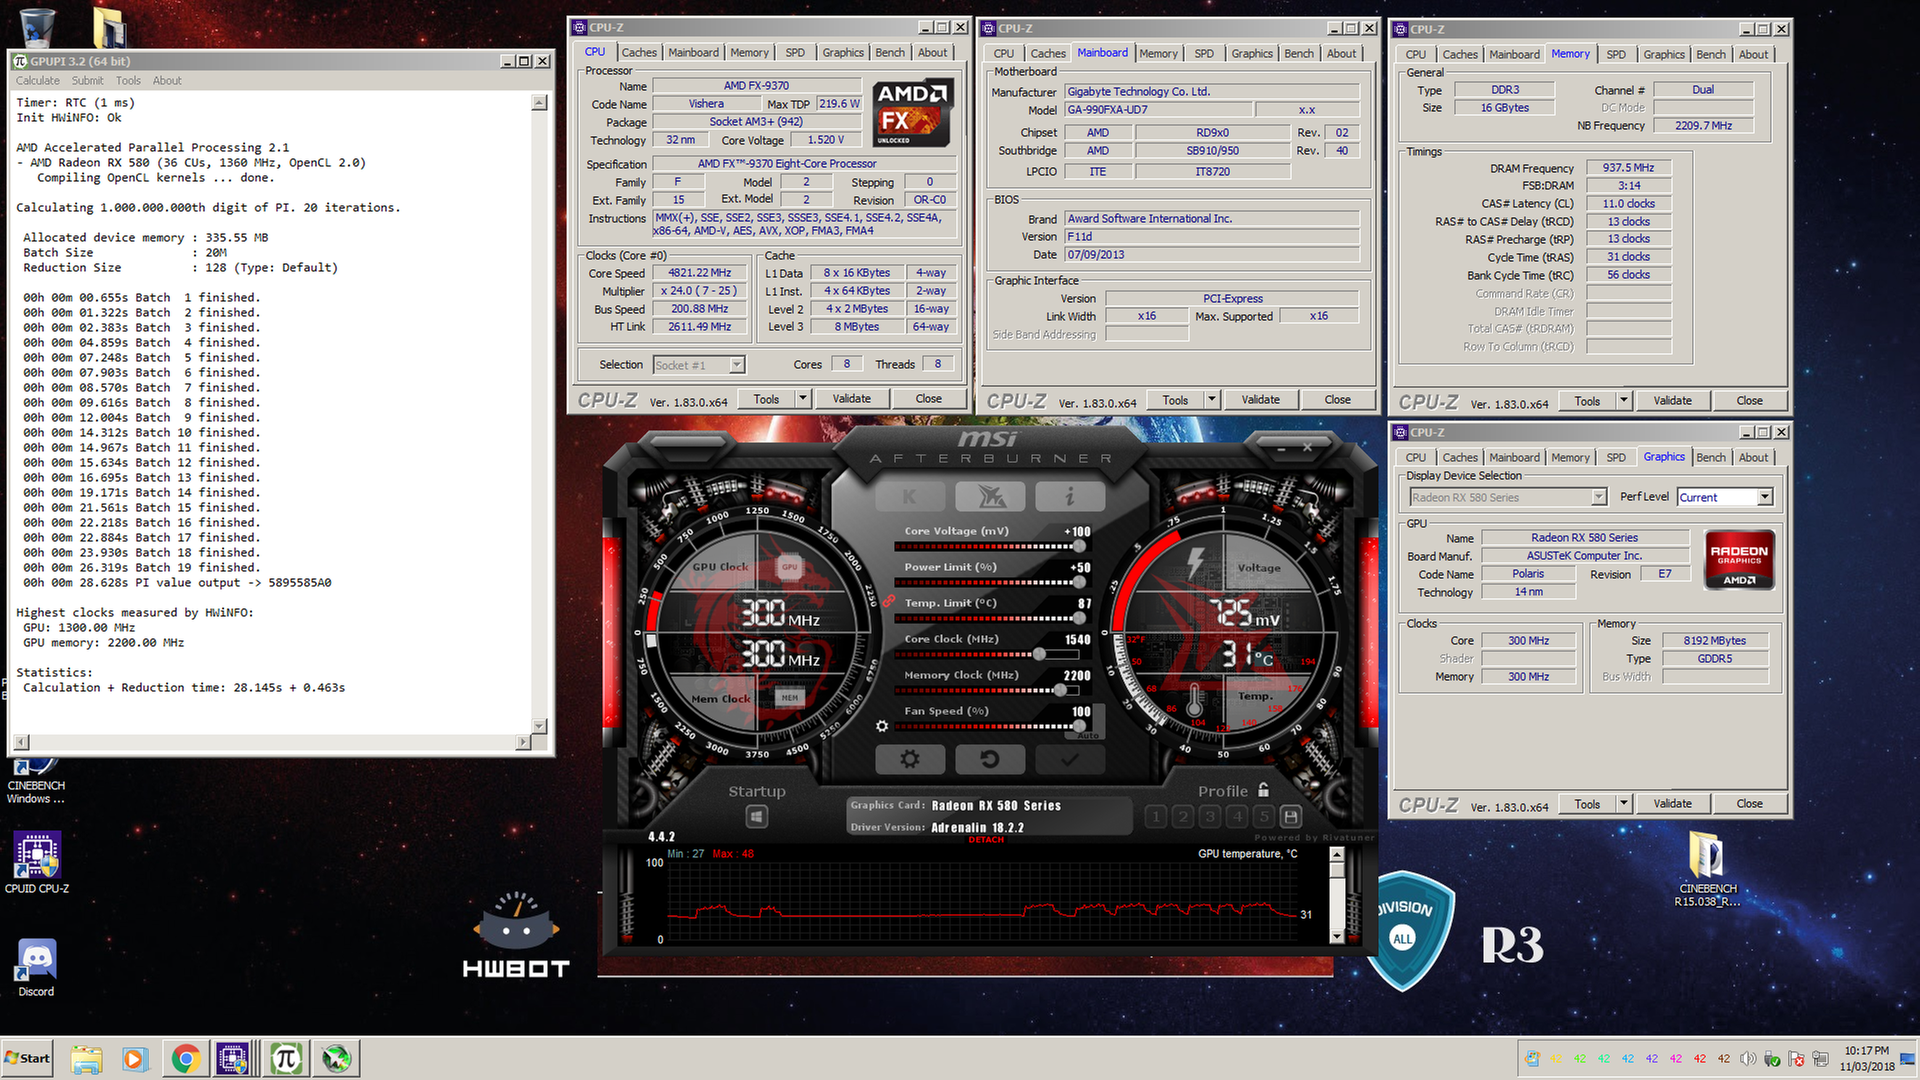Click the system clock in tray
1920x1080 pixels.
coord(1866,1058)
